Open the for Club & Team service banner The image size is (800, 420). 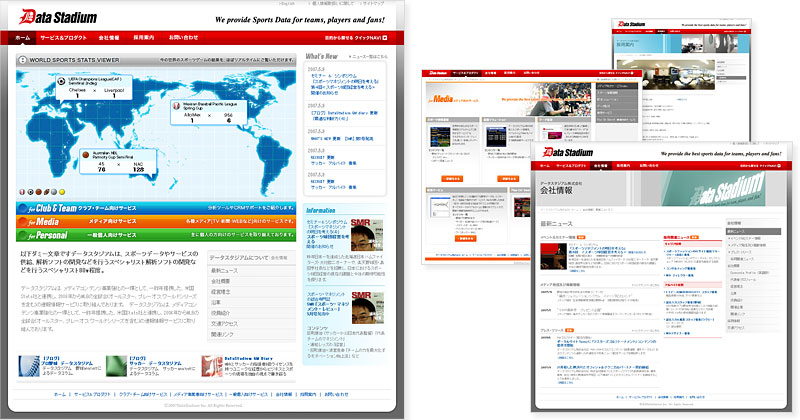[156, 208]
